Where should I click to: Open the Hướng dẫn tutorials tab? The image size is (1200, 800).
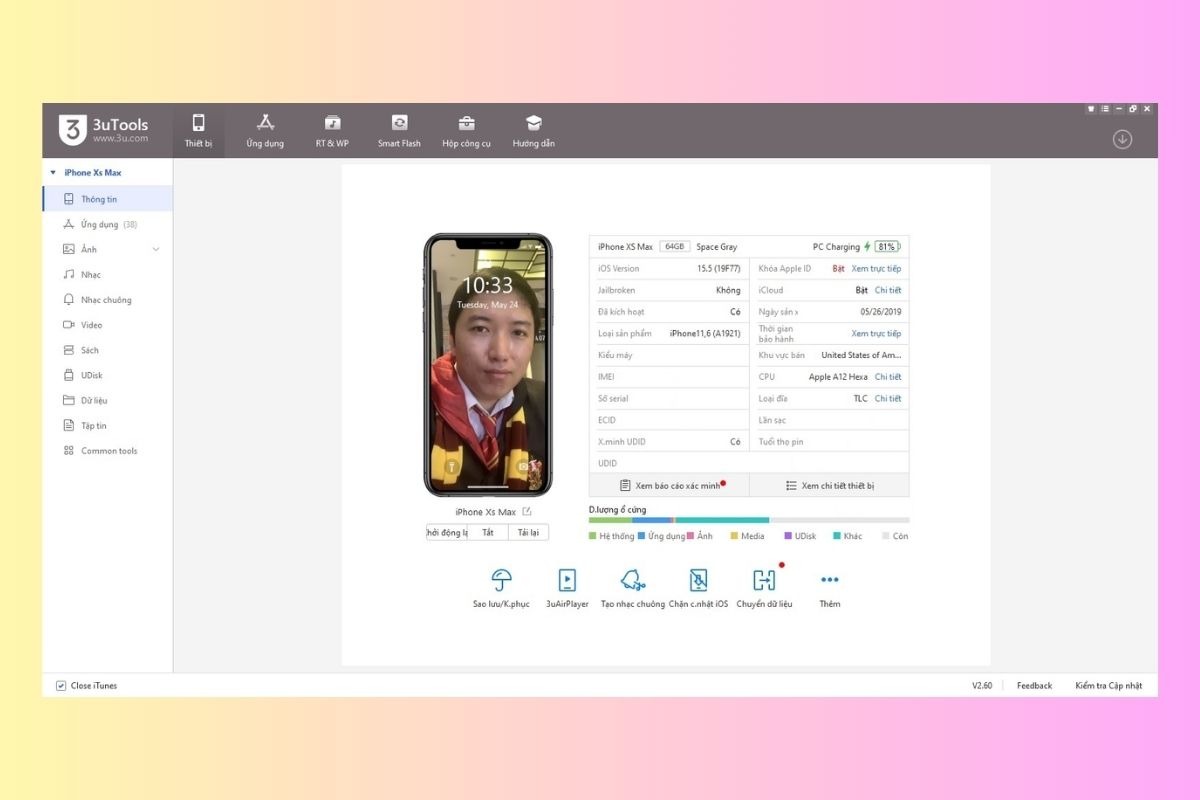click(x=533, y=130)
